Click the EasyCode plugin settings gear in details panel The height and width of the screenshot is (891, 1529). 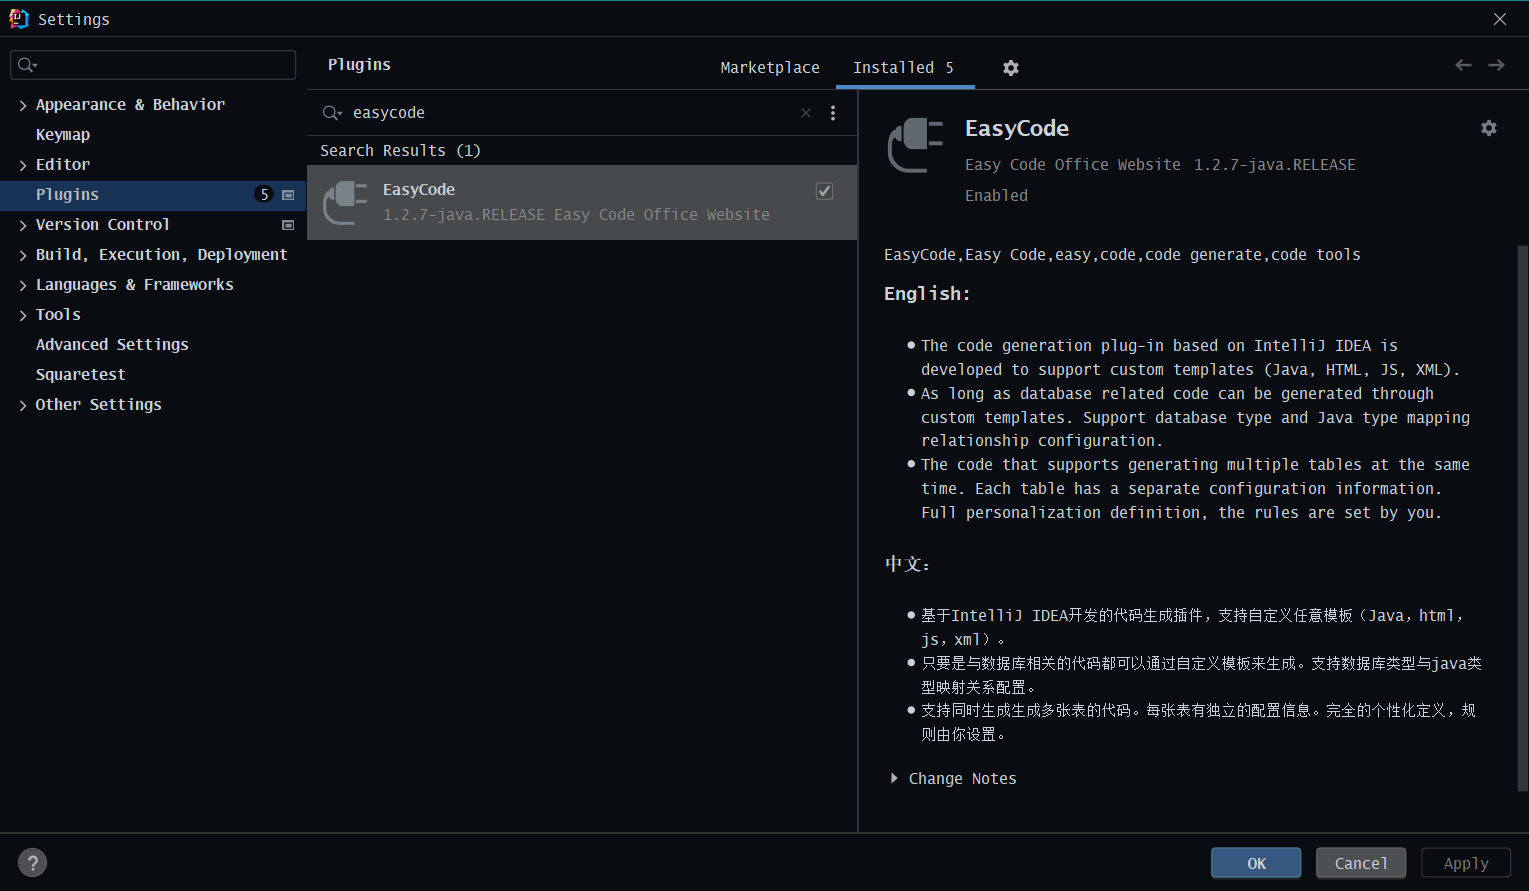click(x=1489, y=128)
